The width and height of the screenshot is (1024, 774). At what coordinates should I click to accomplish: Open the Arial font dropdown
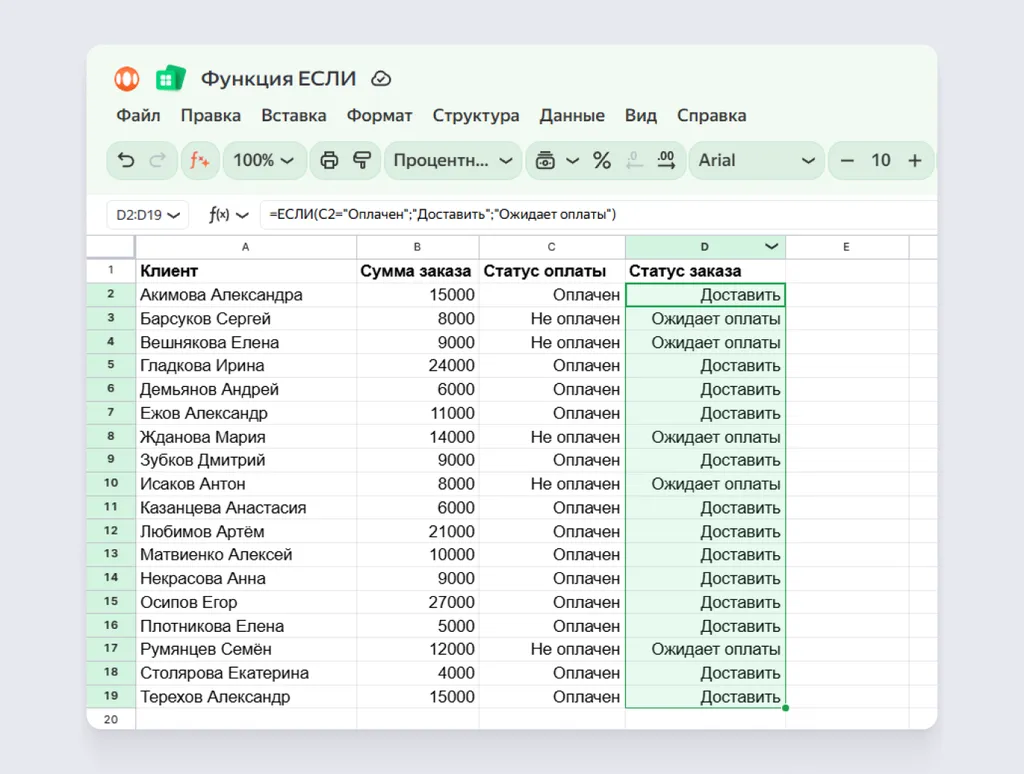tap(756, 160)
